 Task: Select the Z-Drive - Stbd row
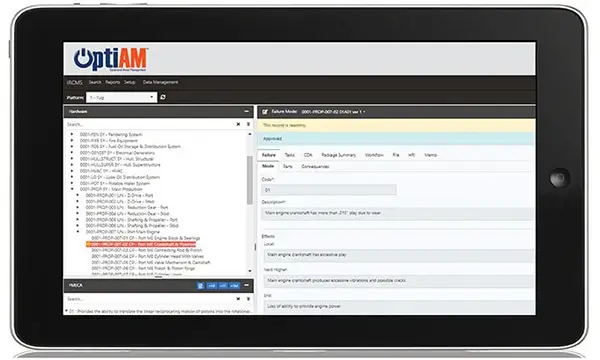point(120,201)
